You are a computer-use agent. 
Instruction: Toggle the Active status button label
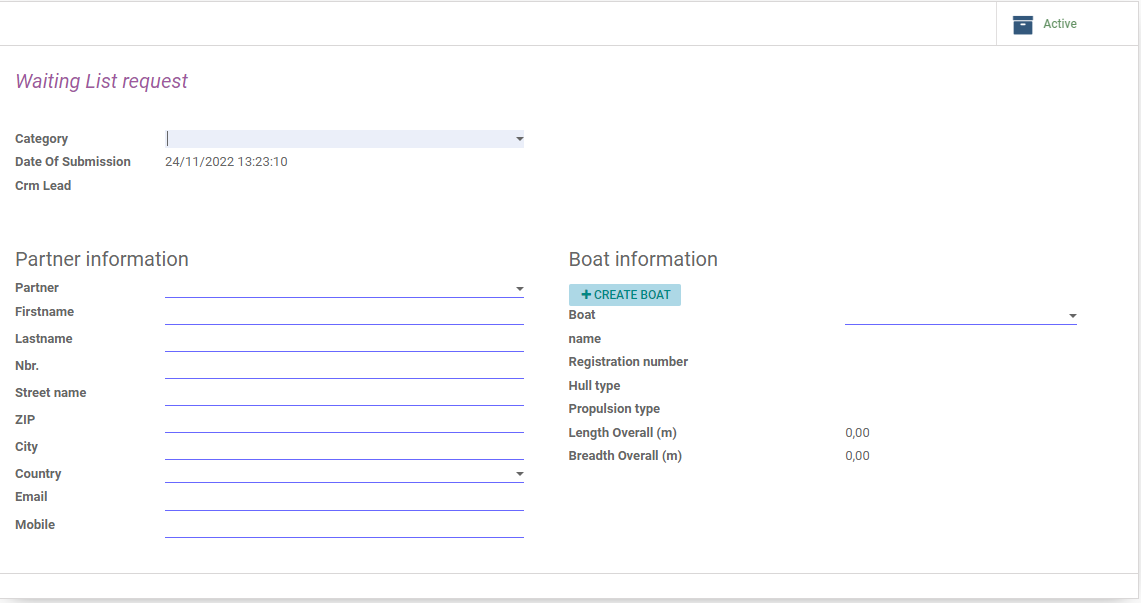pyautogui.click(x=1060, y=24)
